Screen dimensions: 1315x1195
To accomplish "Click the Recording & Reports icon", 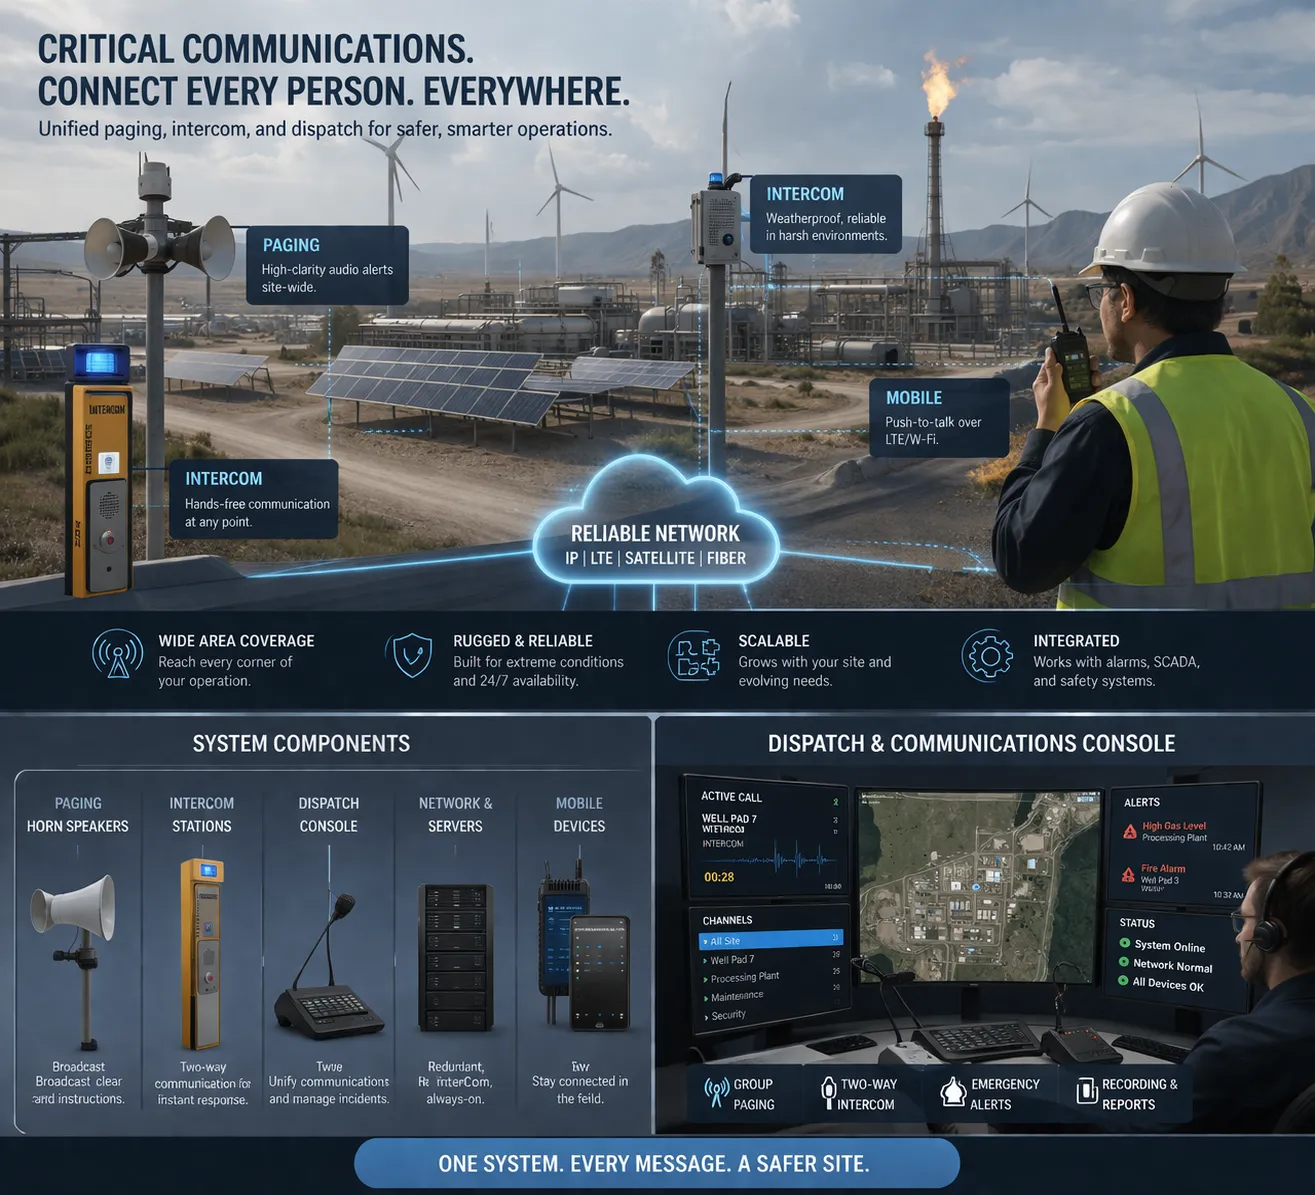I will tap(1086, 1091).
